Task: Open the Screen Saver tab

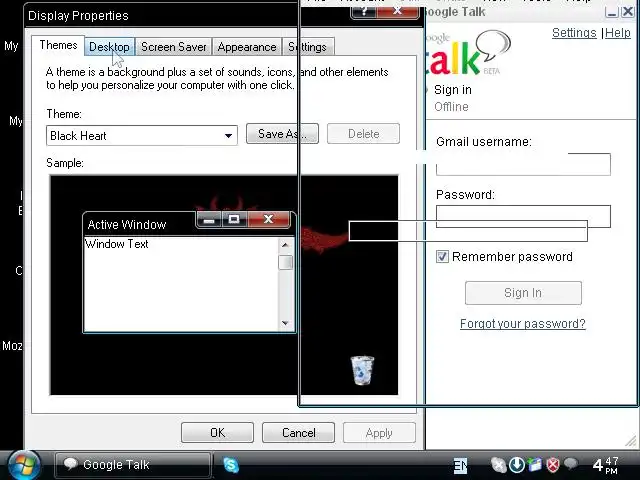Action: pos(173,47)
